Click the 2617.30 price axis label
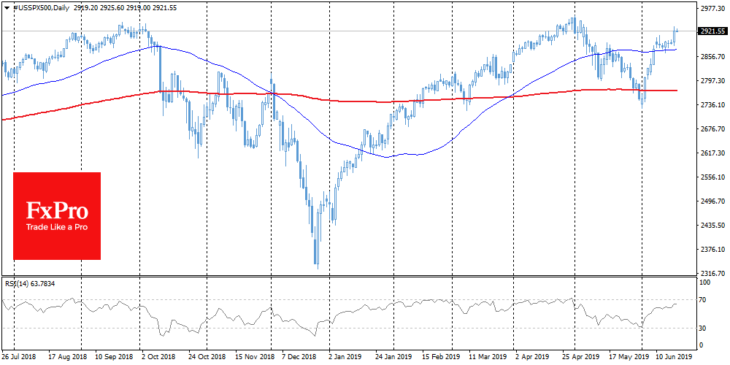This screenshot has height=365, width=730. coord(711,153)
